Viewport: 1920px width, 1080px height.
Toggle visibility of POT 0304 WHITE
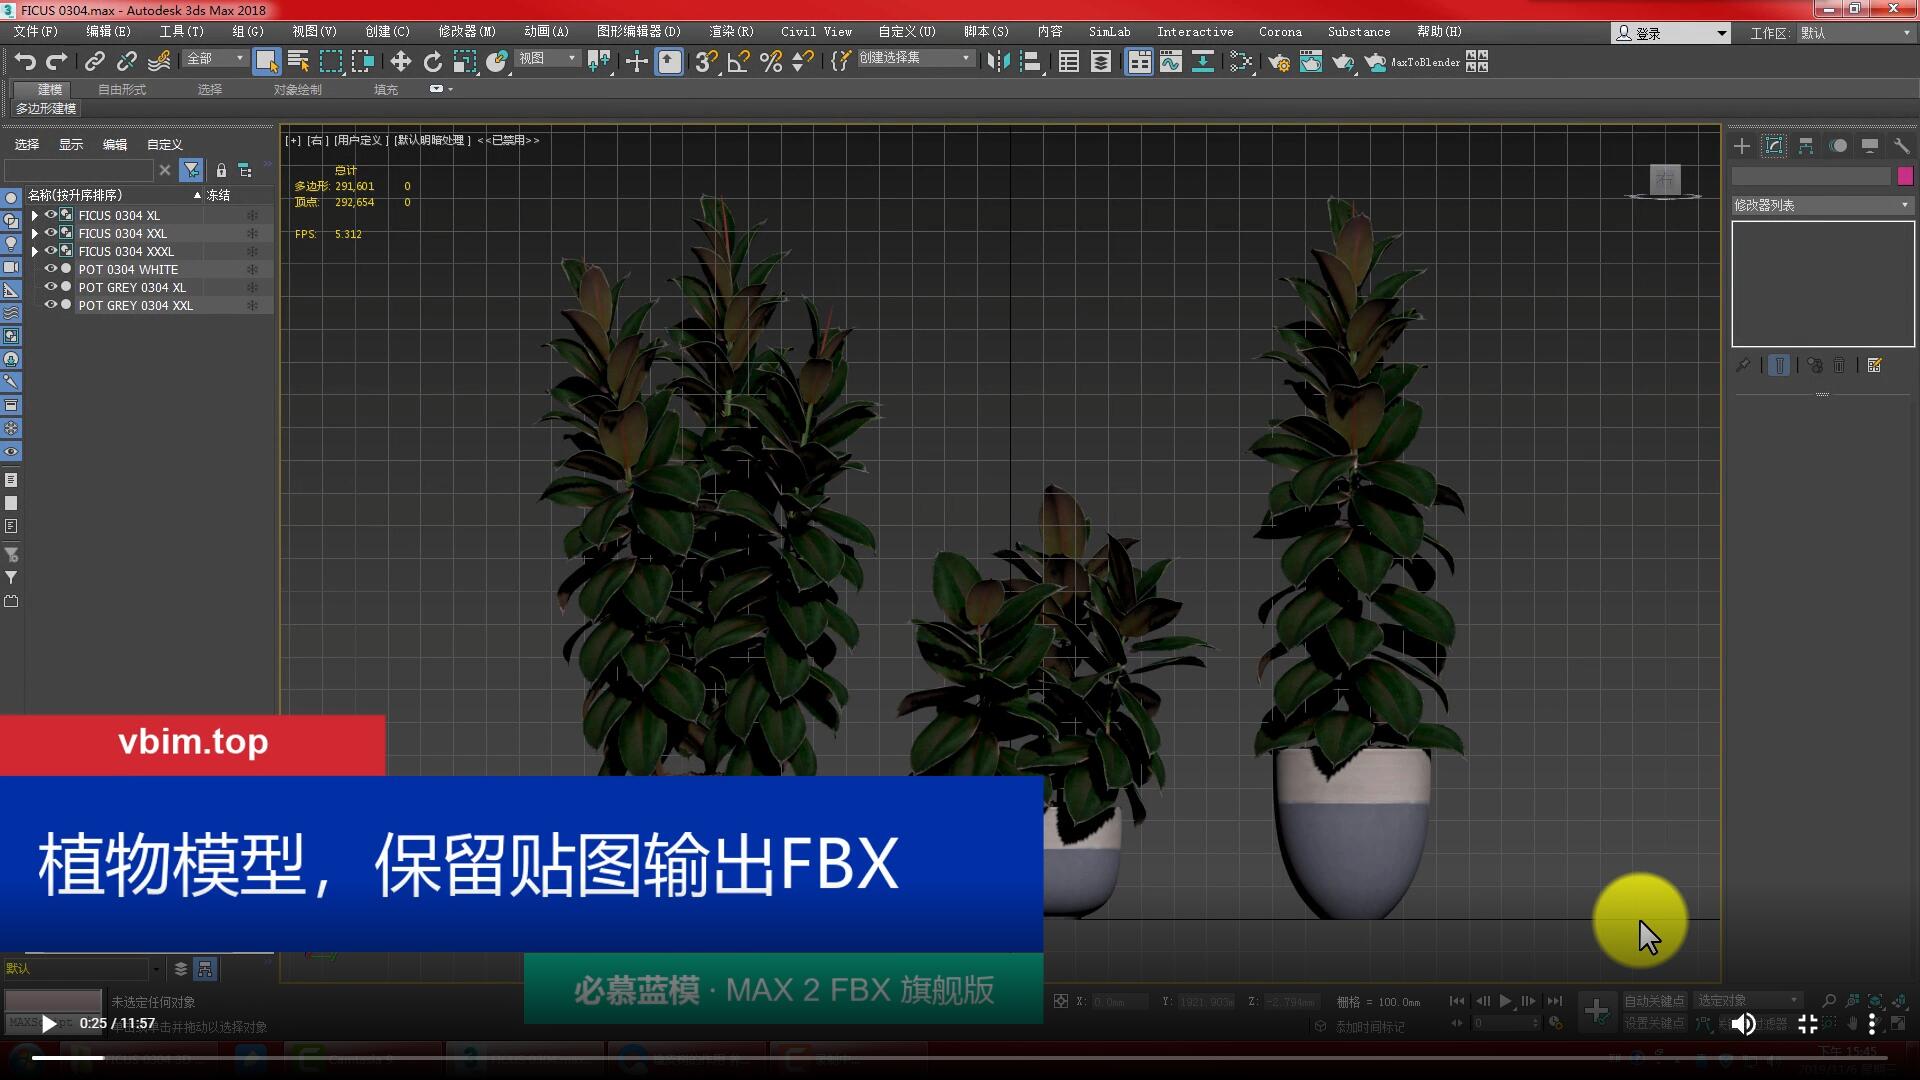[50, 269]
